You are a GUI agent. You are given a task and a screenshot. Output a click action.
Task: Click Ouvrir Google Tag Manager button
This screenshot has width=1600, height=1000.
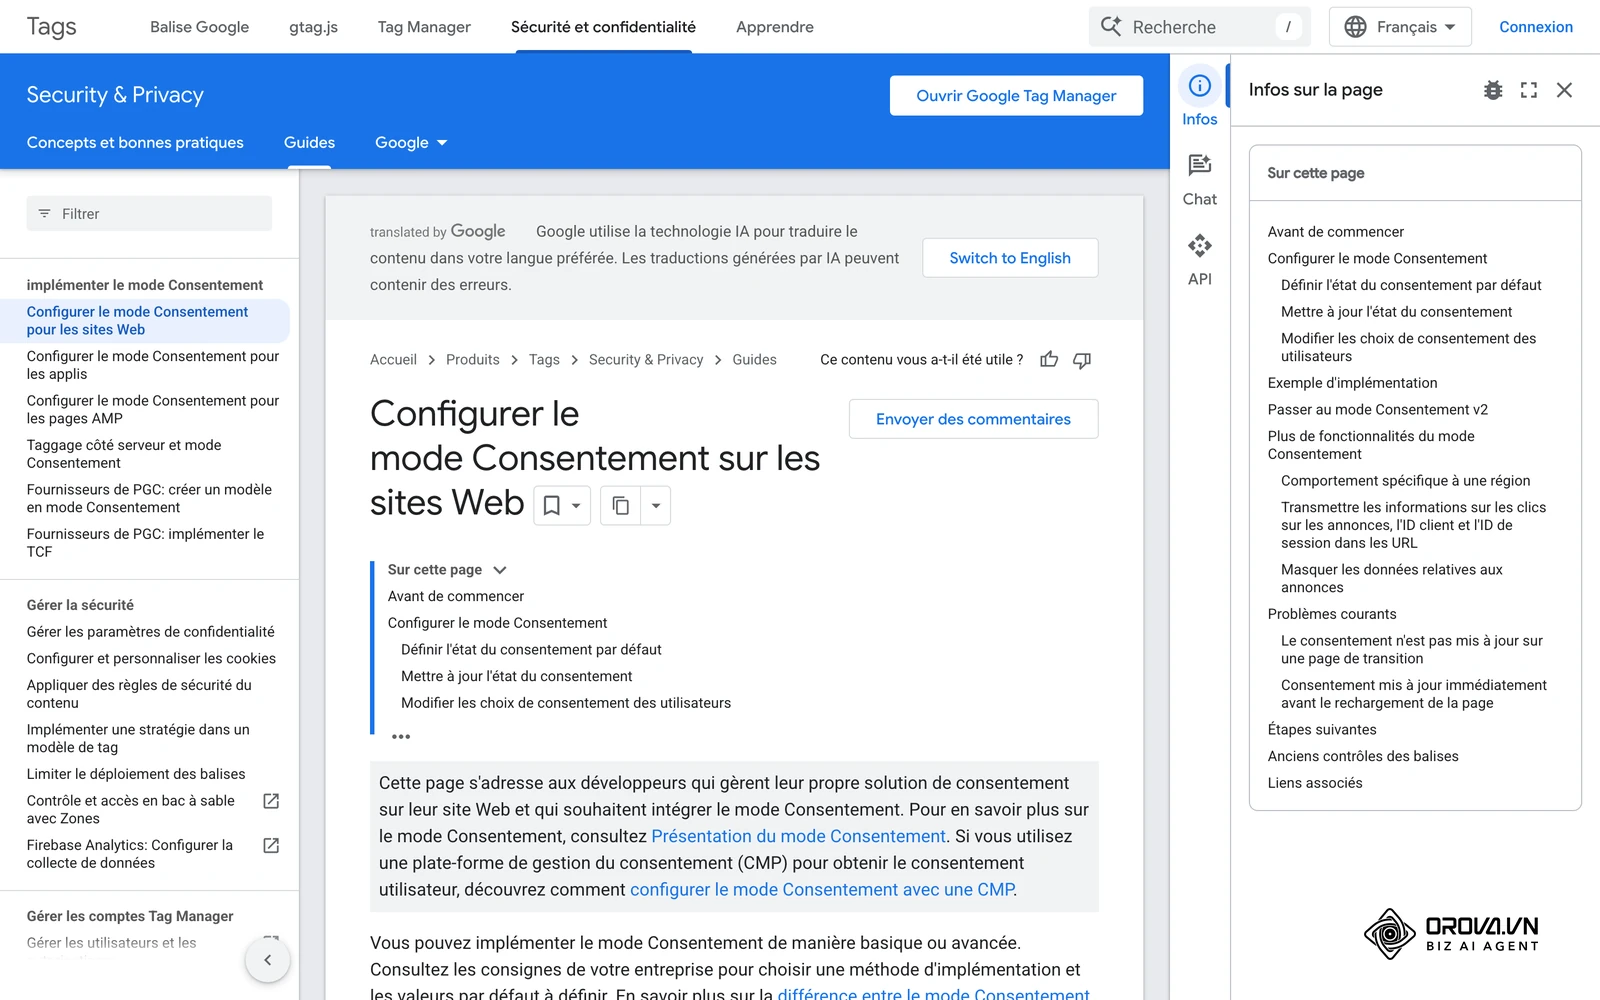[1016, 96]
